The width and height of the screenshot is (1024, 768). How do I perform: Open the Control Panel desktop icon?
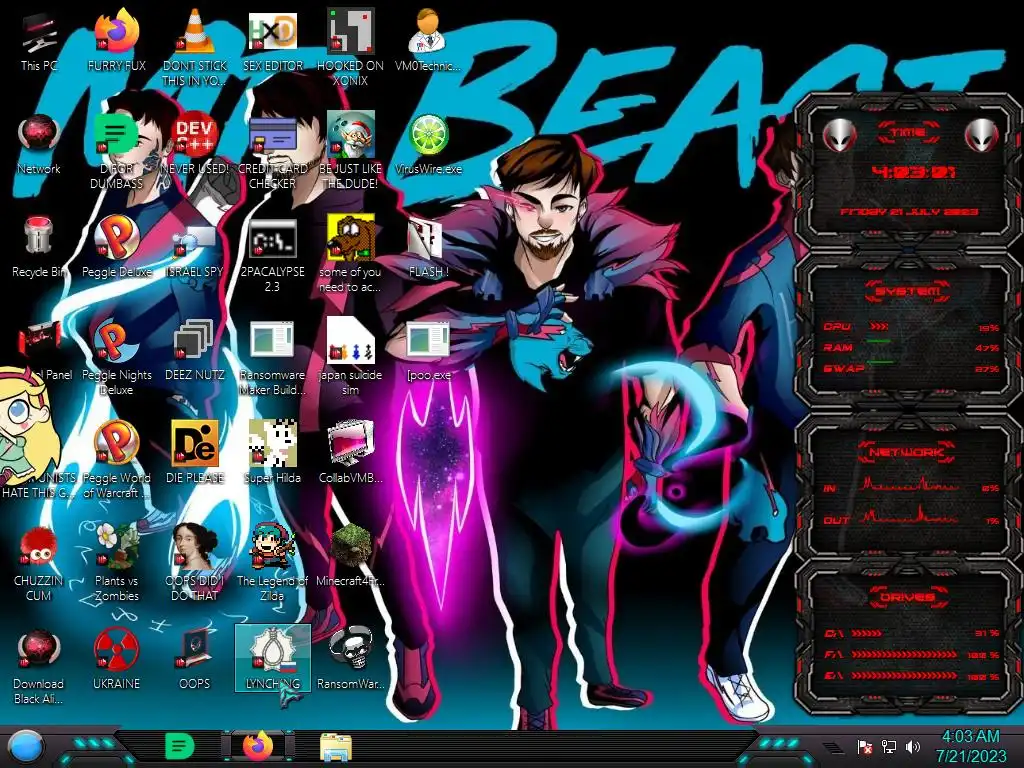point(39,350)
